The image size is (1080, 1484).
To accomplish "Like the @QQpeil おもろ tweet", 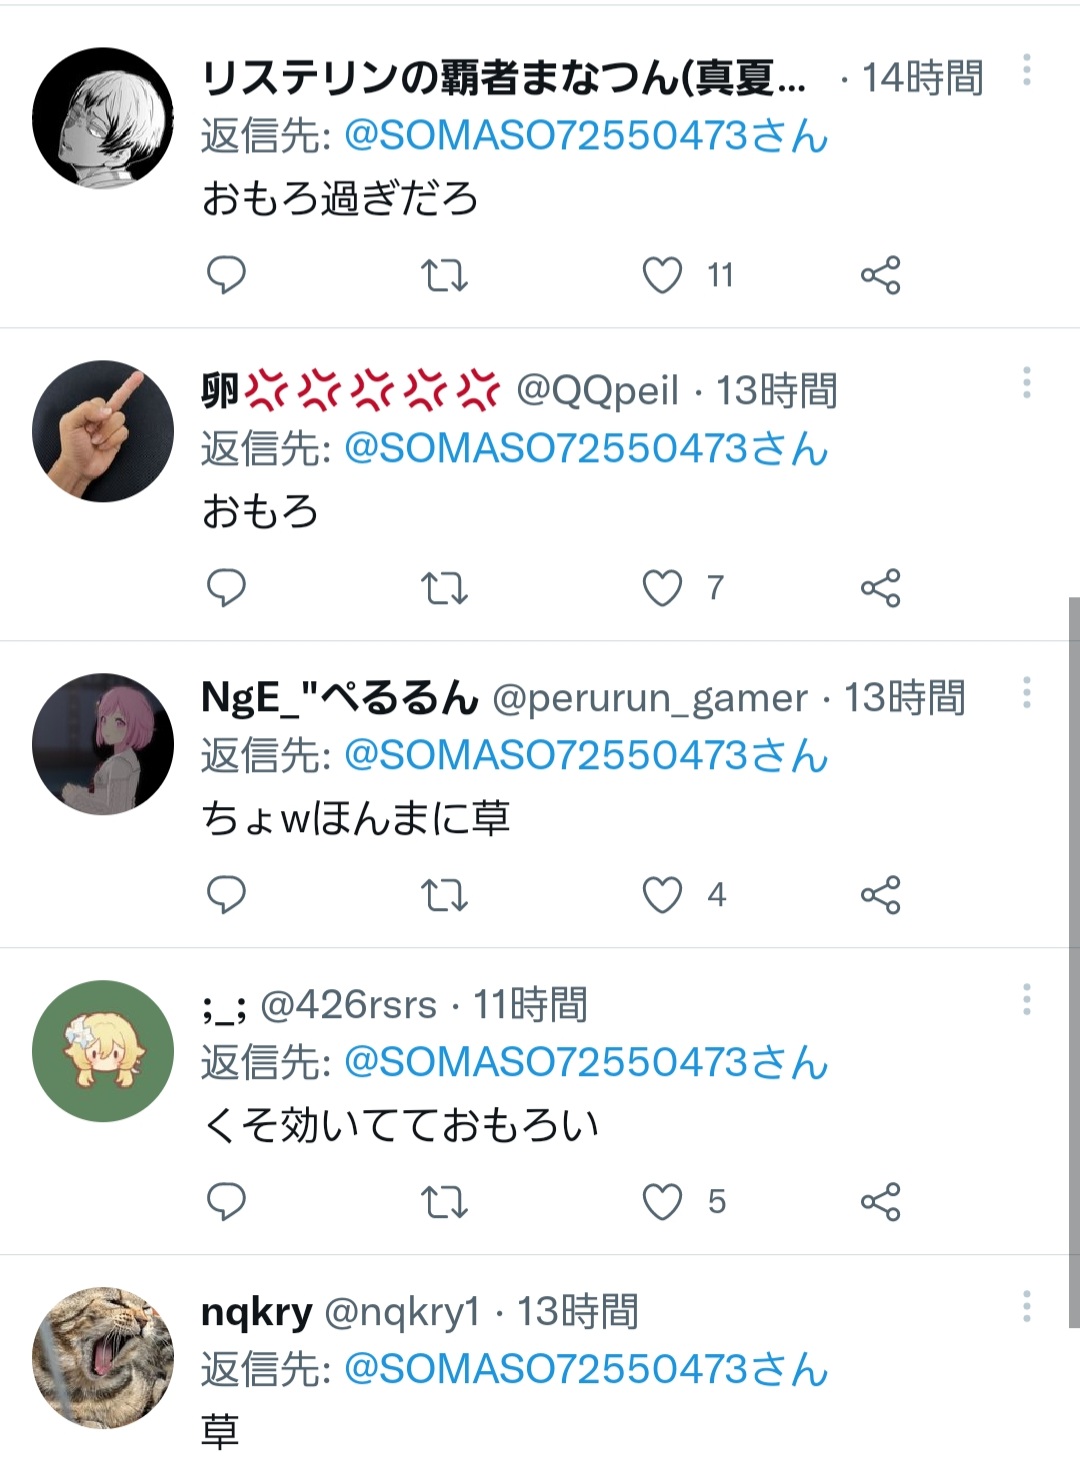I will tap(662, 588).
